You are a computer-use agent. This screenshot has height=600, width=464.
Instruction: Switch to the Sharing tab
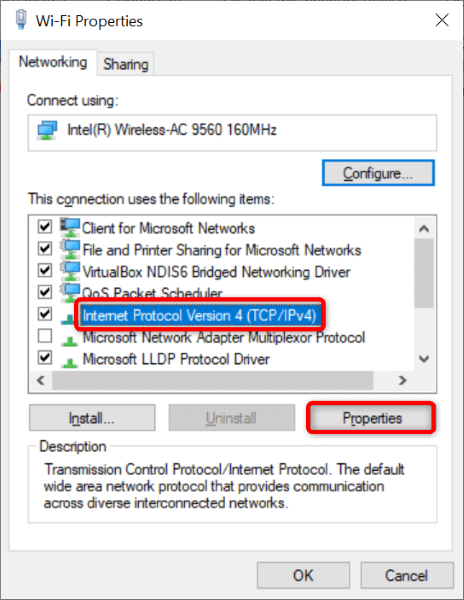(x=126, y=64)
